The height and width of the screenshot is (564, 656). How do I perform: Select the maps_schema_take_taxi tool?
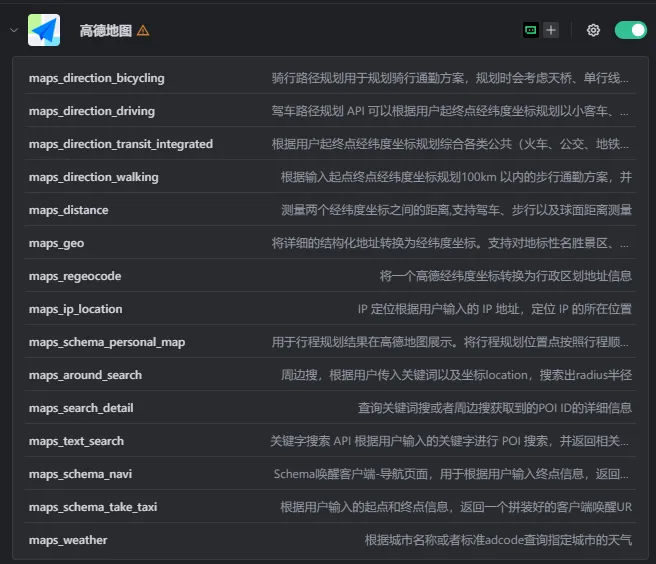tap(330, 508)
